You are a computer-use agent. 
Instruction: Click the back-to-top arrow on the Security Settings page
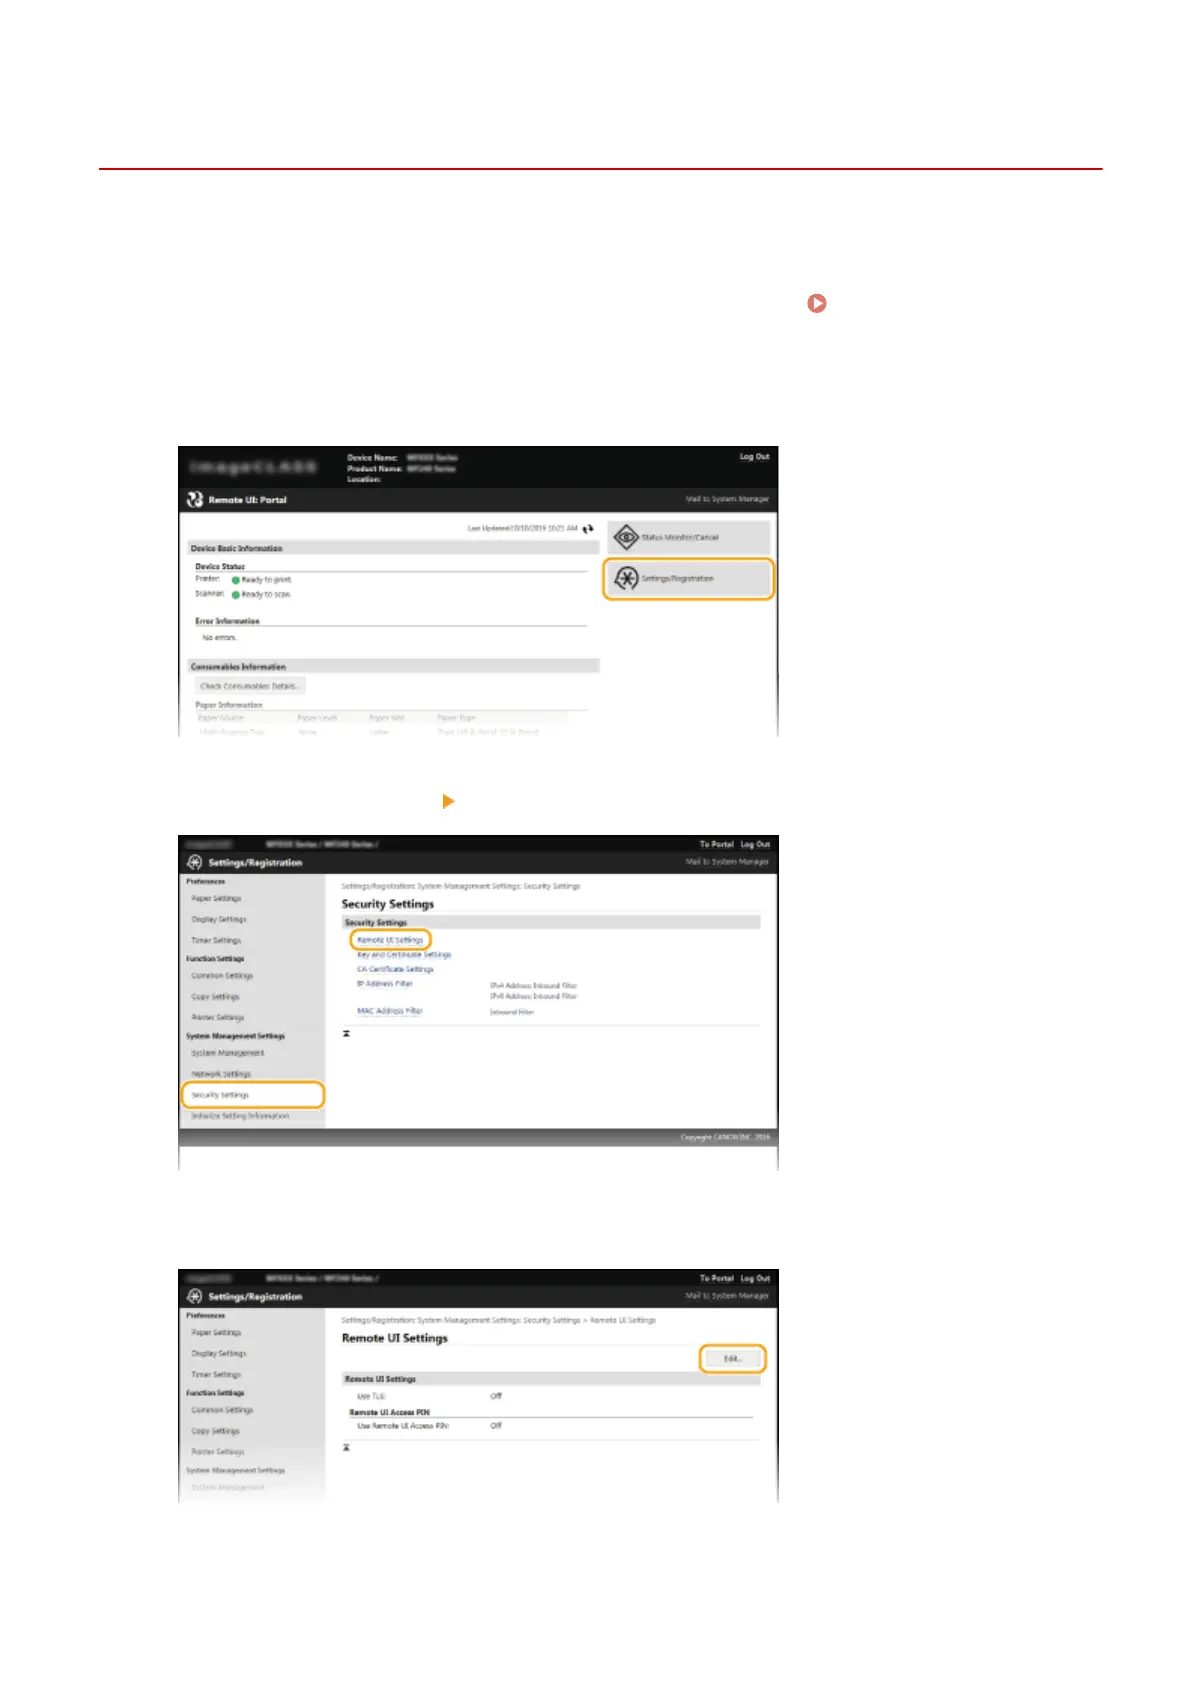pos(346,1033)
